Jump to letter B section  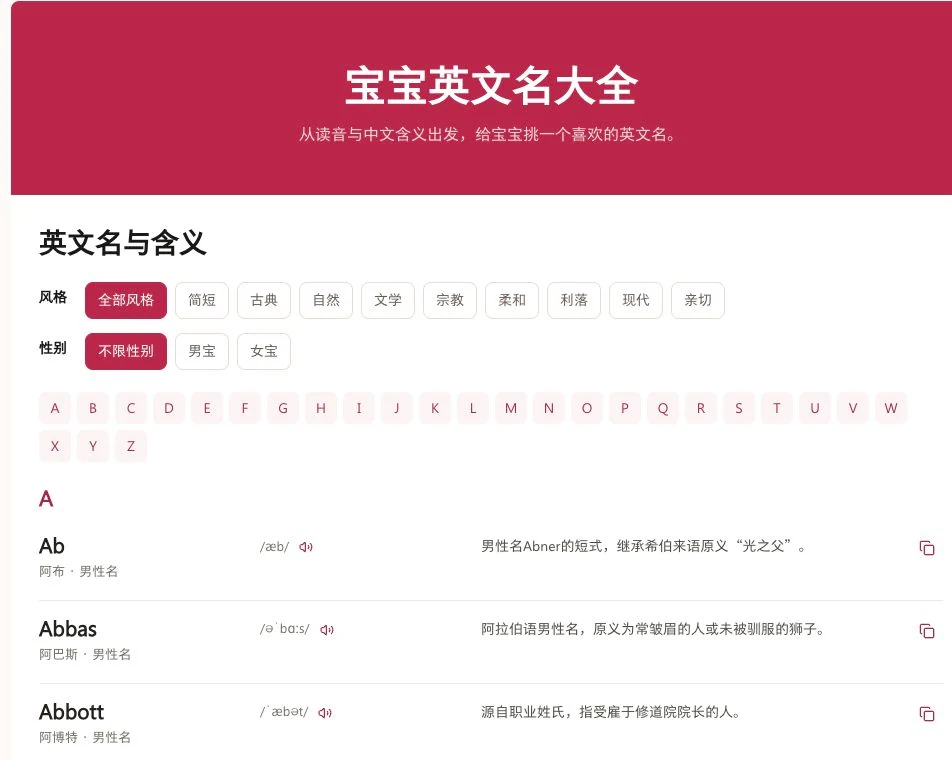point(93,408)
